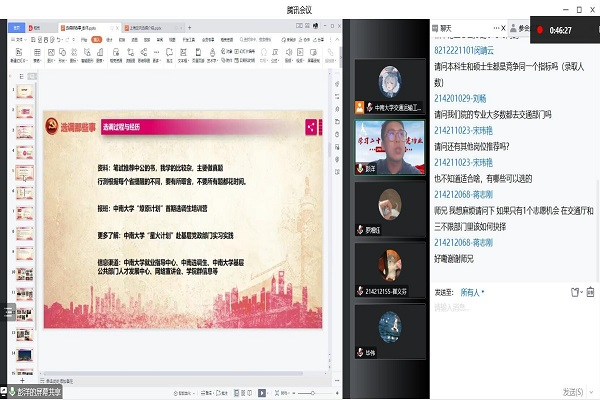Viewport: 600px width, 400px height.
Task: Click the 发送 send button
Action: tap(573, 391)
